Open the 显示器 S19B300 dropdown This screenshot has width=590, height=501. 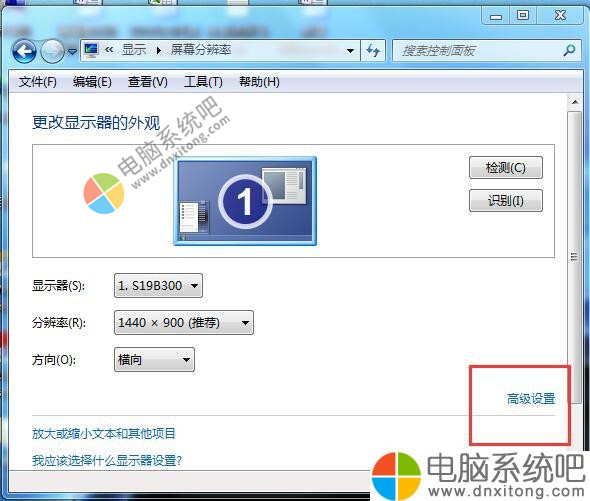pyautogui.click(x=158, y=286)
